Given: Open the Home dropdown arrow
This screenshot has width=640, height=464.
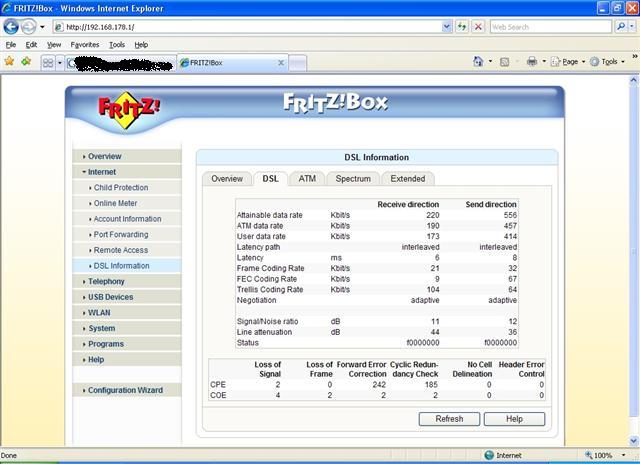Looking at the screenshot, I should pos(490,62).
